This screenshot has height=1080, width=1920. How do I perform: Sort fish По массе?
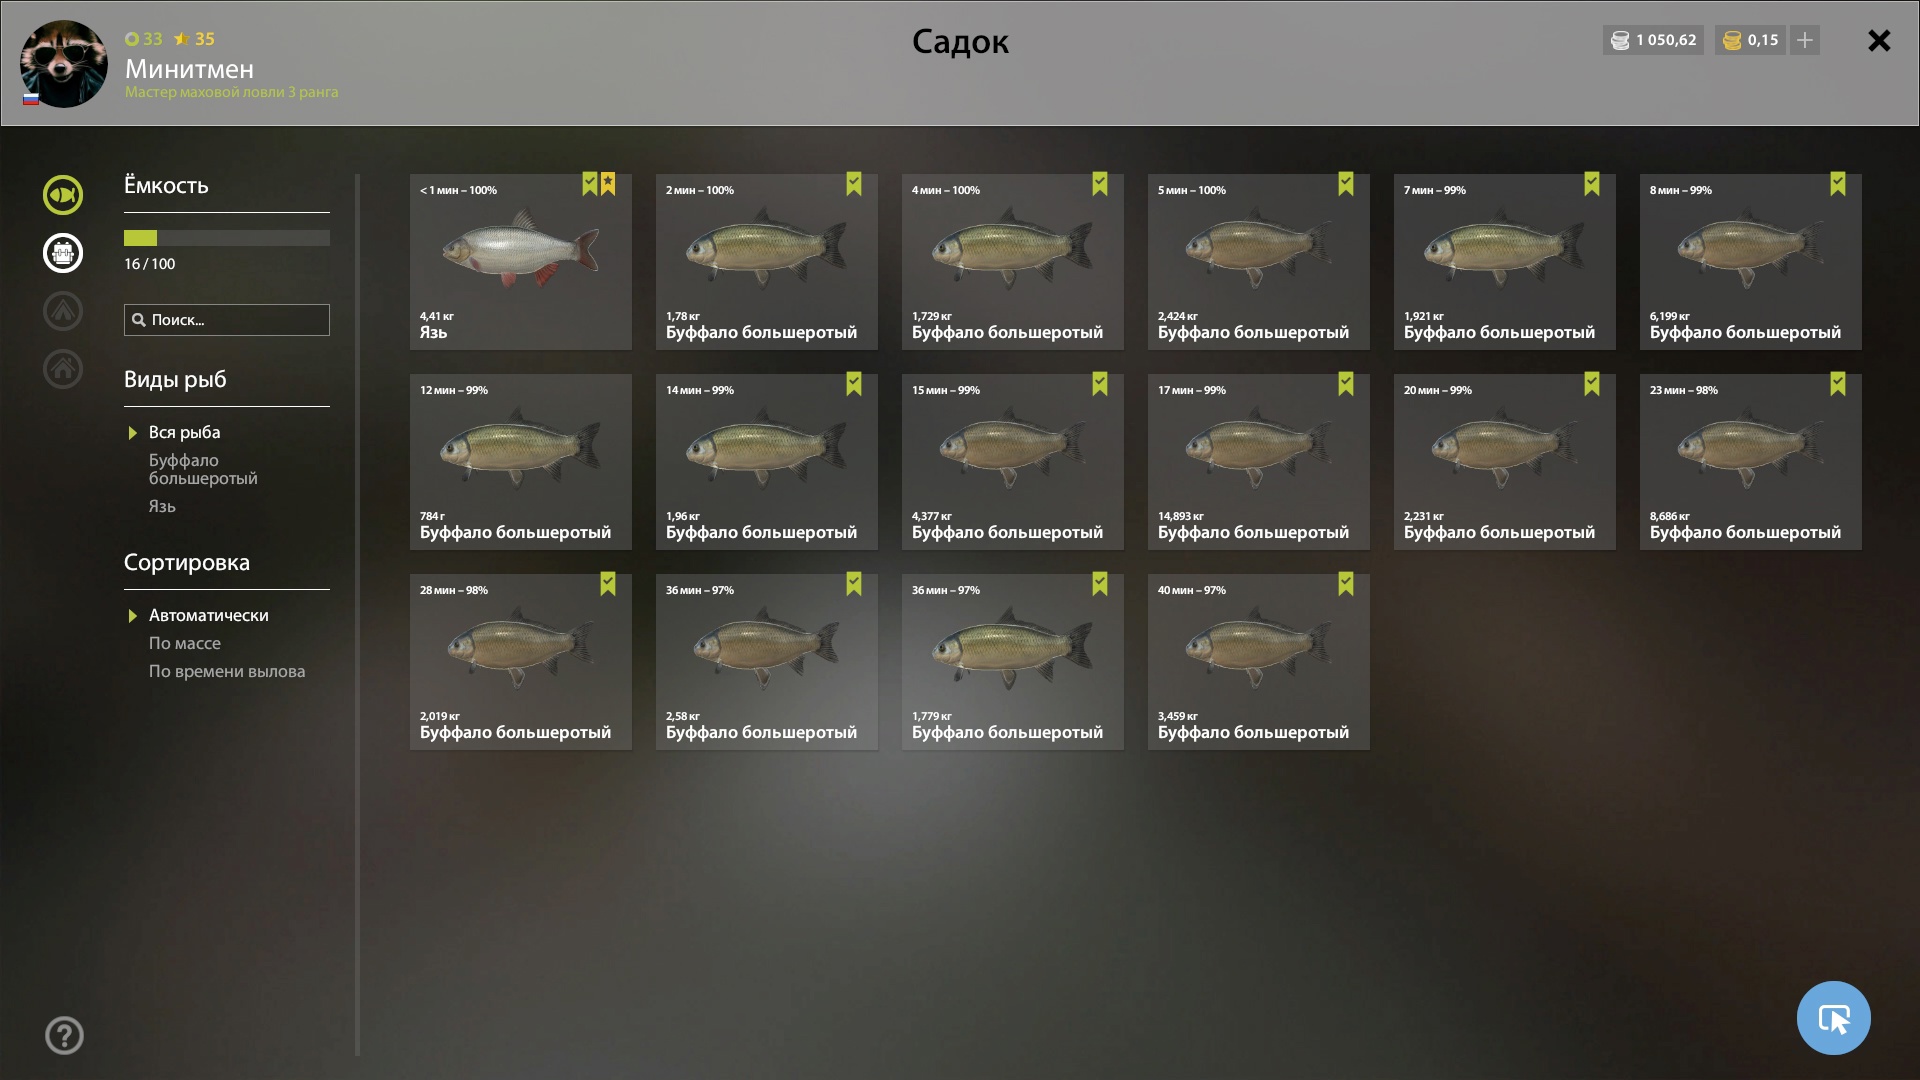[x=185, y=643]
